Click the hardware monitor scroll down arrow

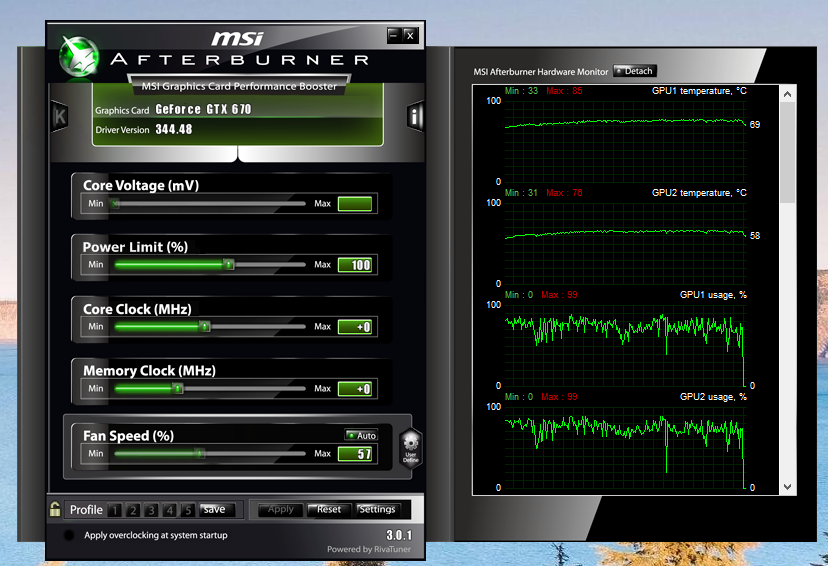coord(787,487)
